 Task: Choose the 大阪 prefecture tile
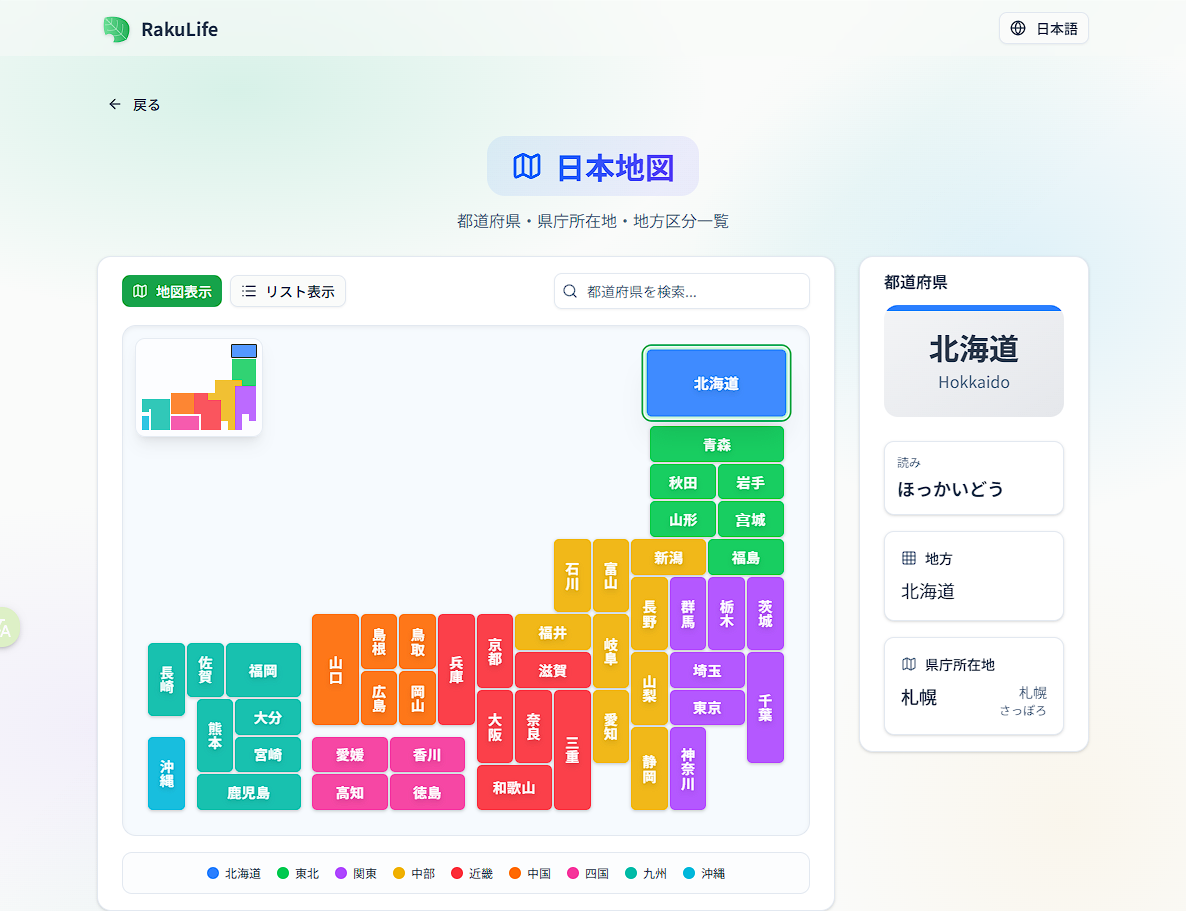[x=495, y=726]
